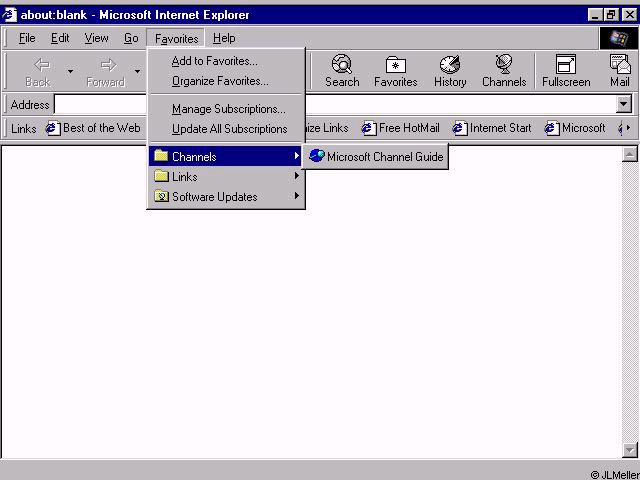Open the Free HotMail link
640x480 pixels.
[x=401, y=128]
